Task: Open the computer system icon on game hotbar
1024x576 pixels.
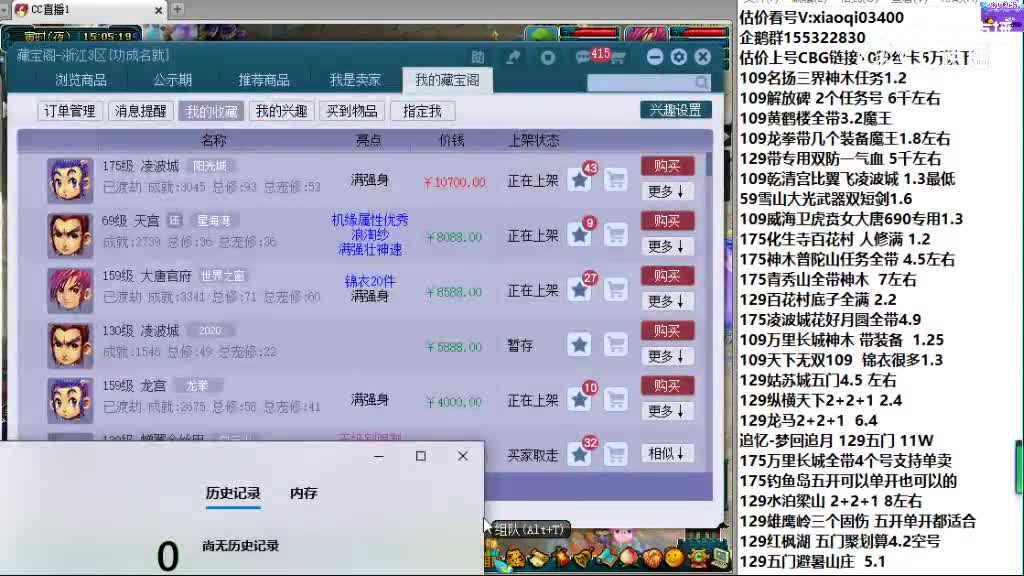Action: click(721, 557)
